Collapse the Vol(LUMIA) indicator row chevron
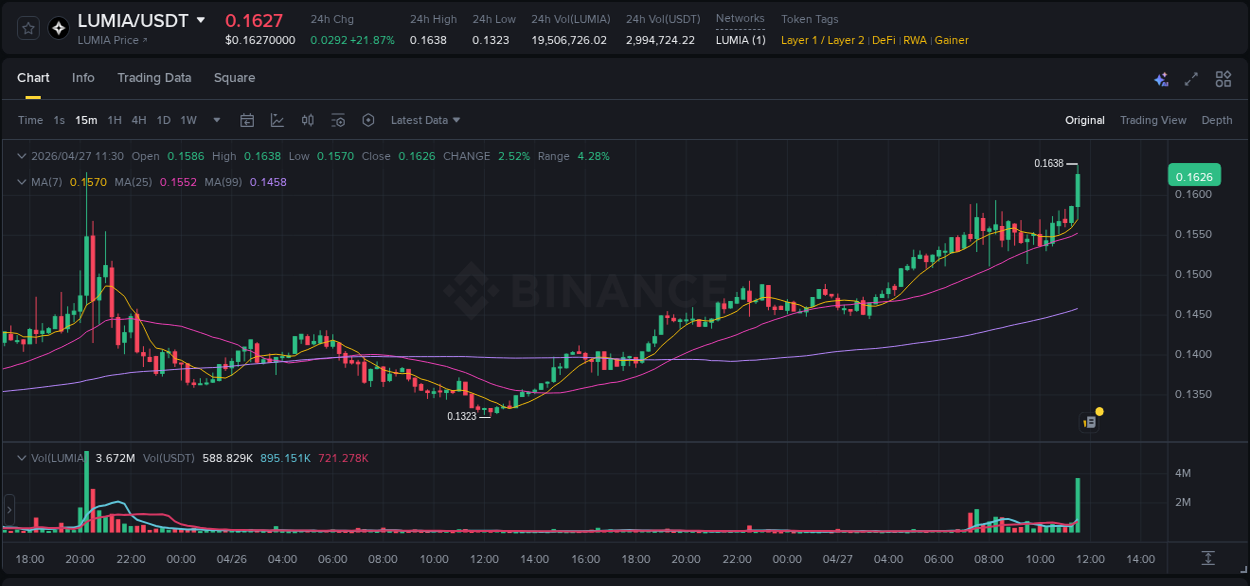The height and width of the screenshot is (586, 1250). tap(22, 458)
